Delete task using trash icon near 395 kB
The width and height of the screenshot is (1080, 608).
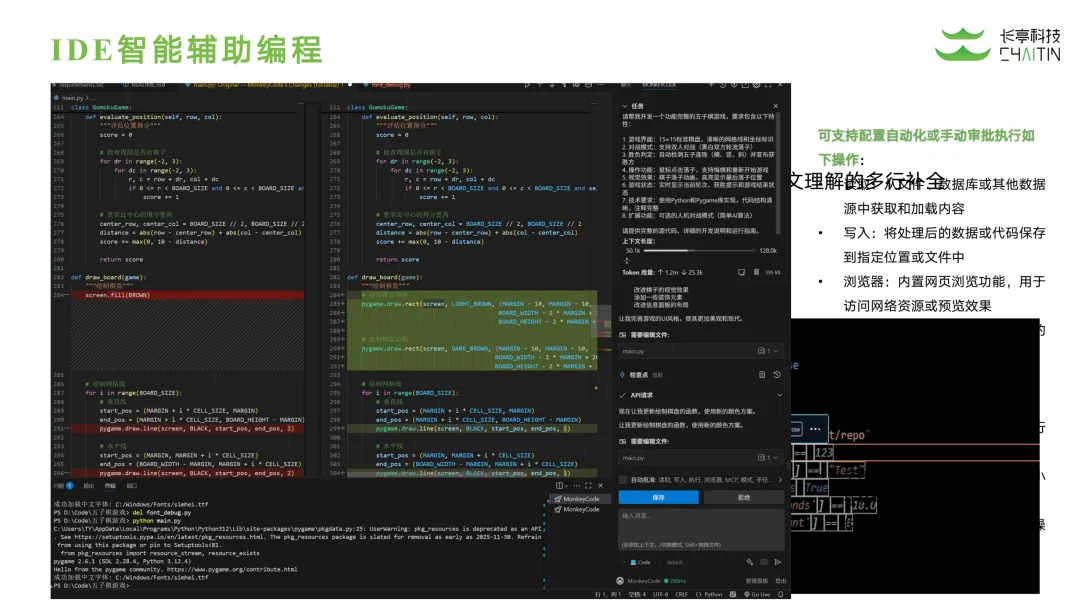pyautogui.click(x=756, y=273)
